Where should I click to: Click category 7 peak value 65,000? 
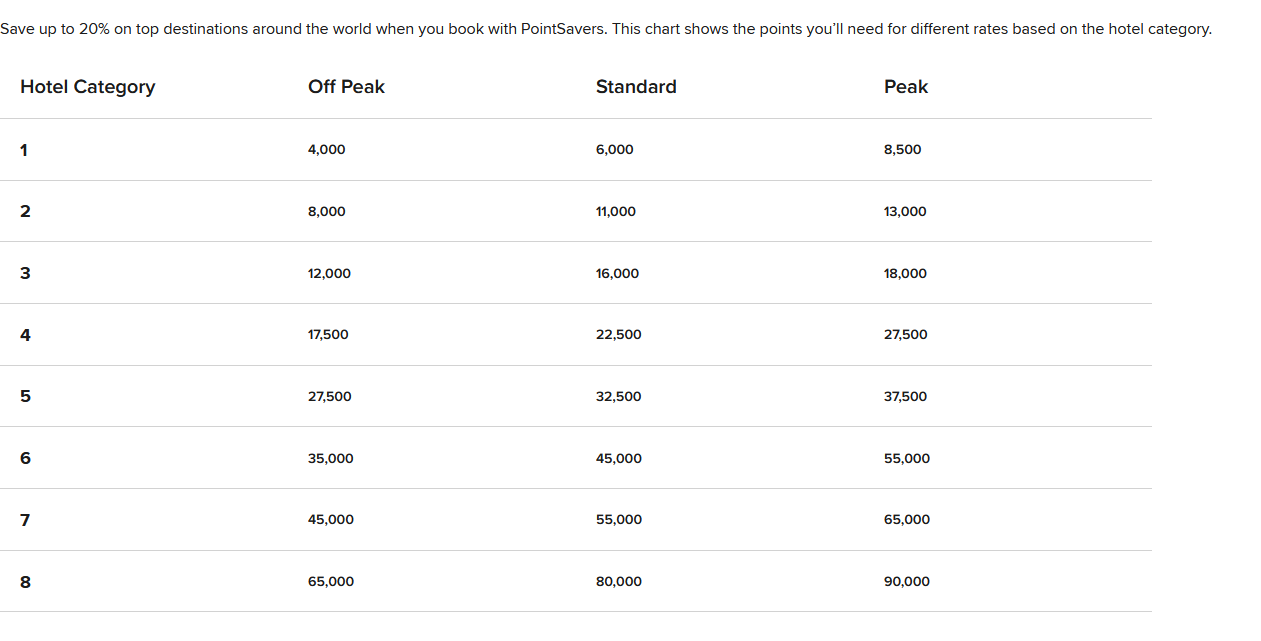coord(907,520)
